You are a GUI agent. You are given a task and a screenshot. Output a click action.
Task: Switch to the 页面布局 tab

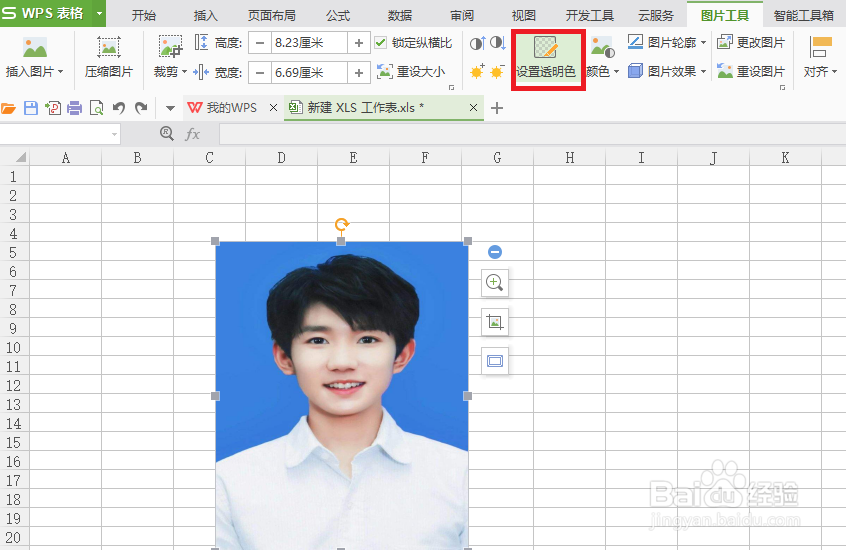click(272, 15)
